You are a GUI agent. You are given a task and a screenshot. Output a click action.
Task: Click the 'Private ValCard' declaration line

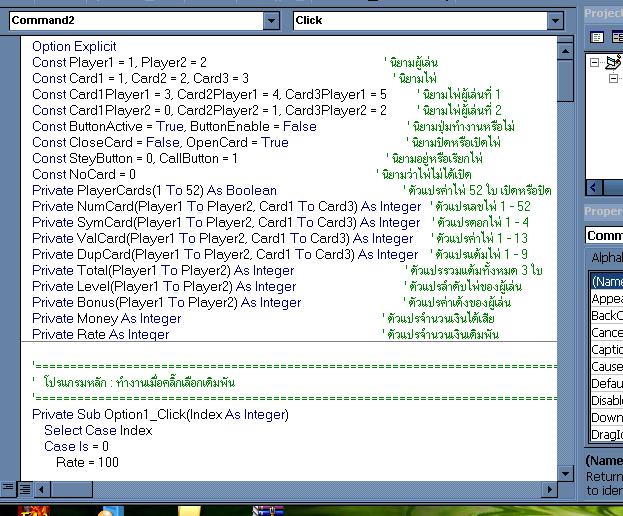222,238
